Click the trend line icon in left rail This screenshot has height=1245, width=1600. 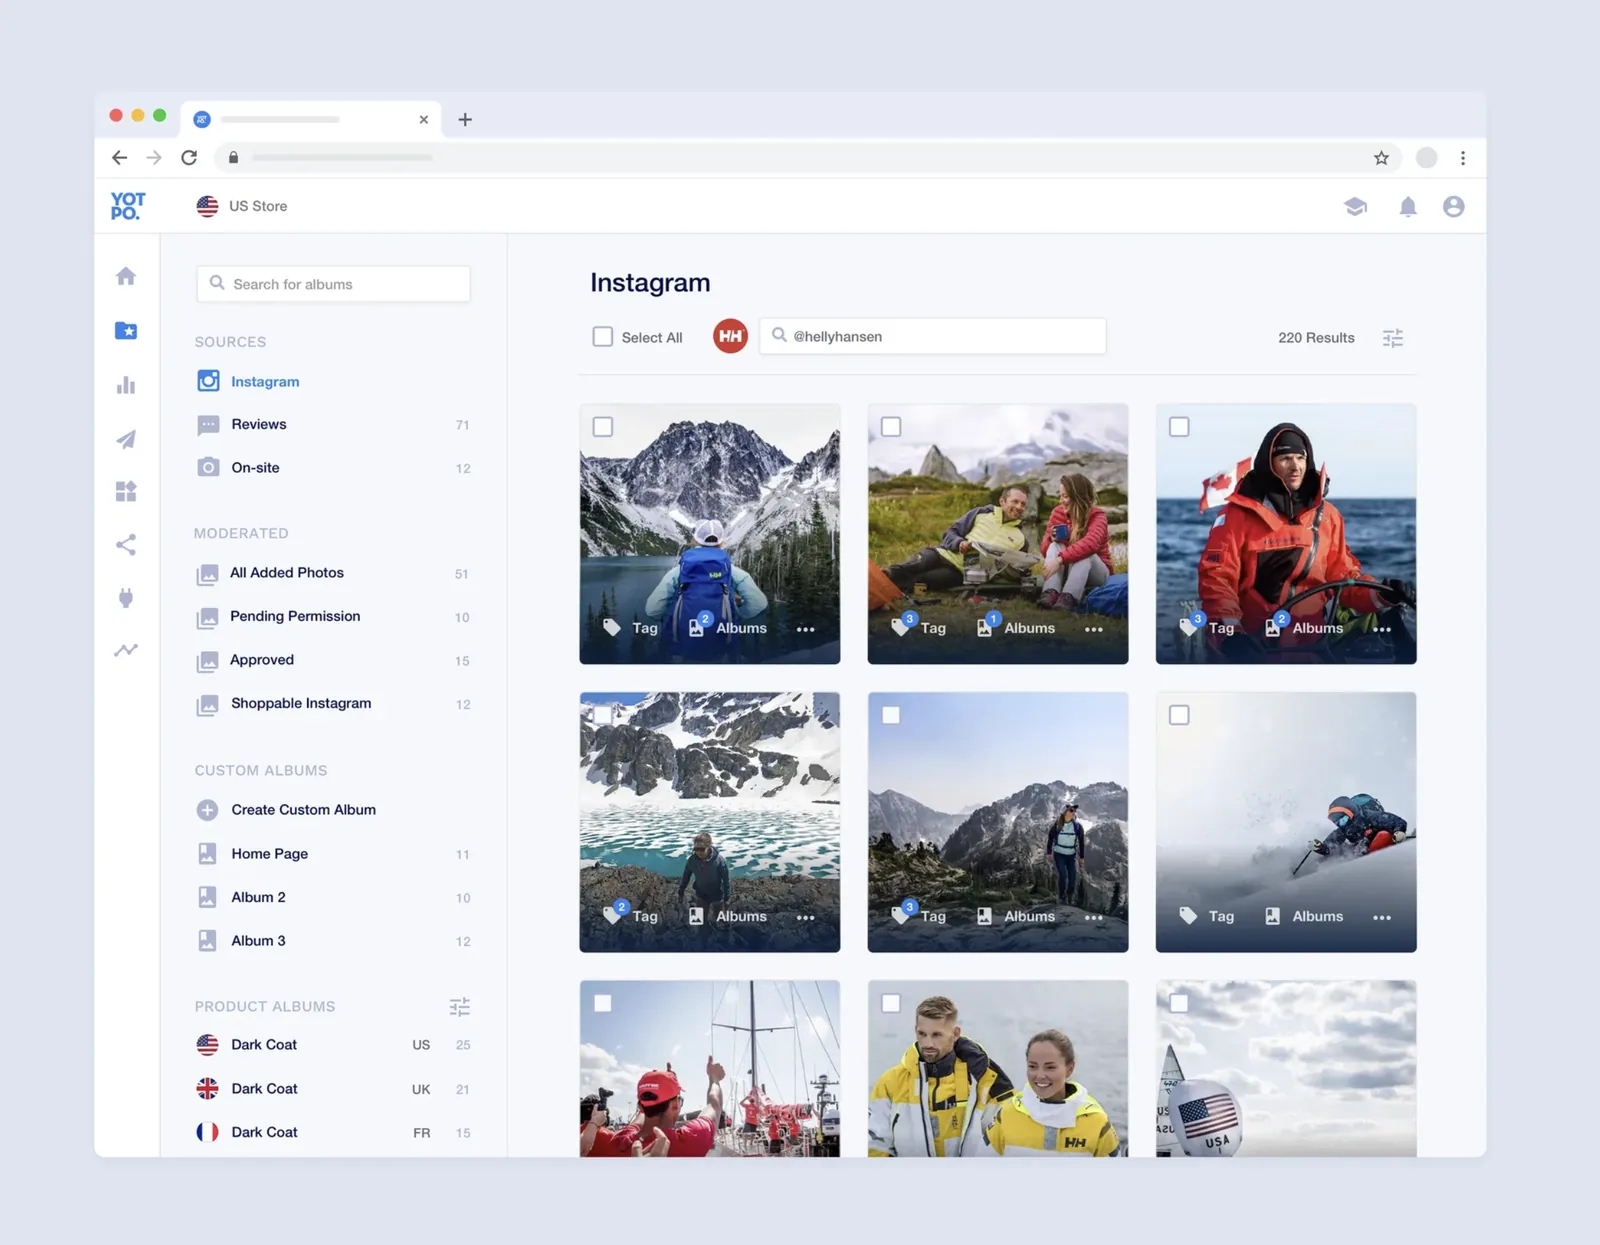(x=126, y=651)
